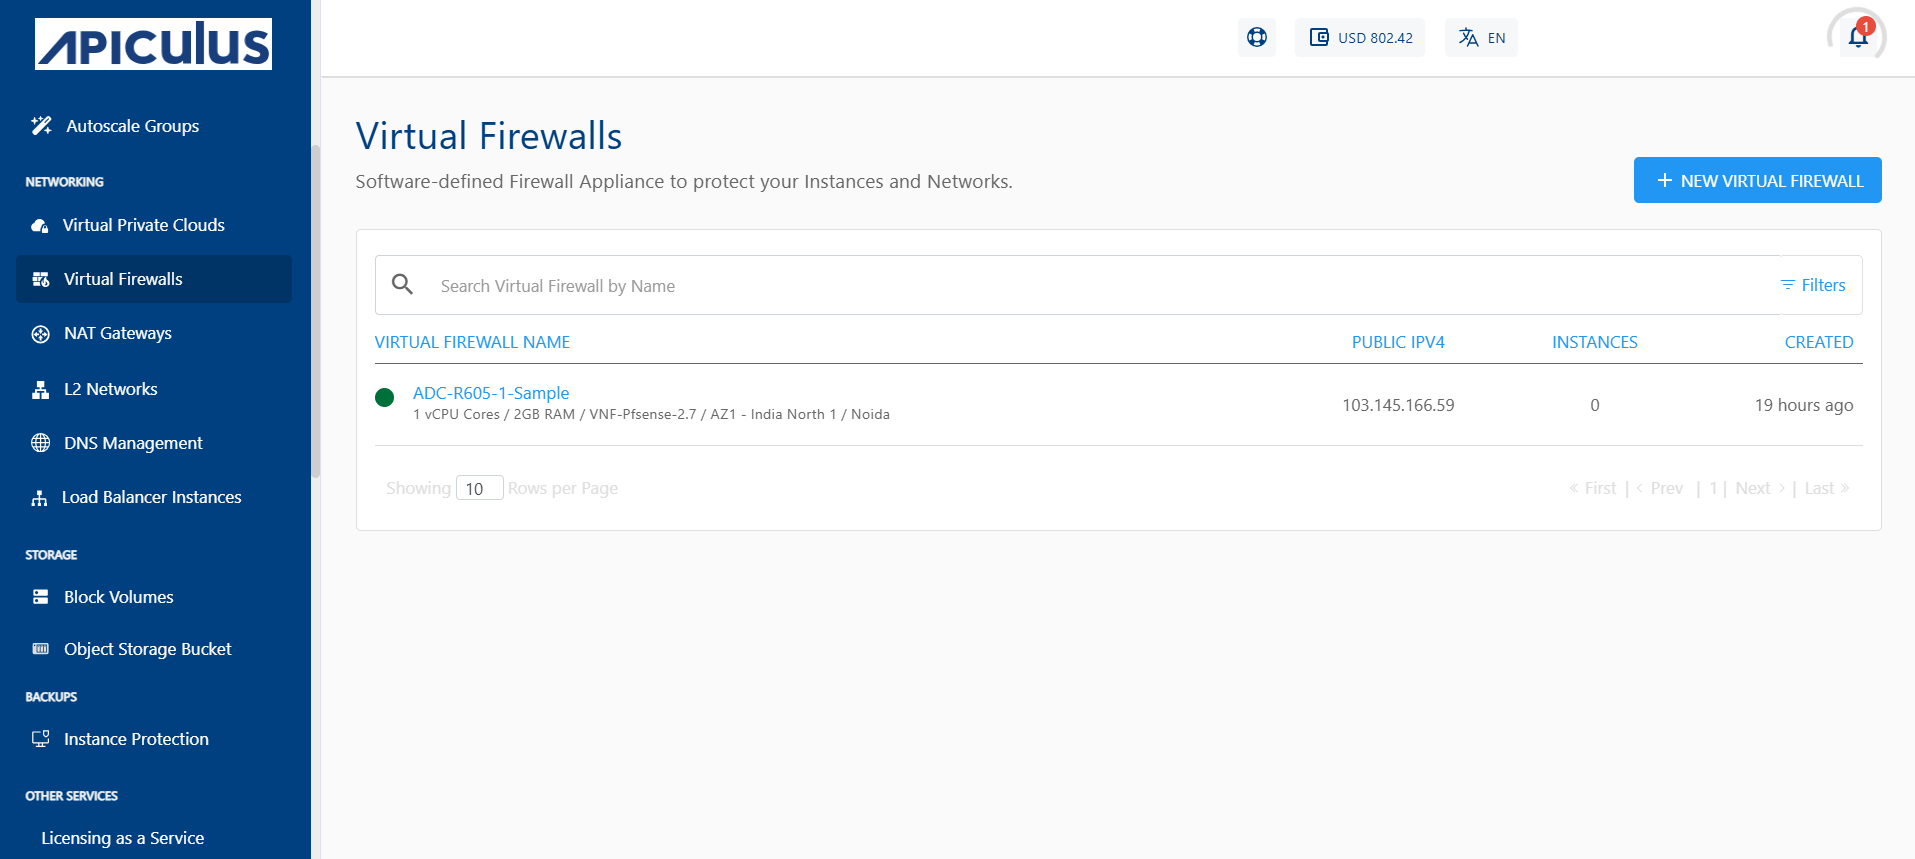This screenshot has height=859, width=1915.
Task: Sort by Public IPv4 column header
Action: pyautogui.click(x=1398, y=342)
